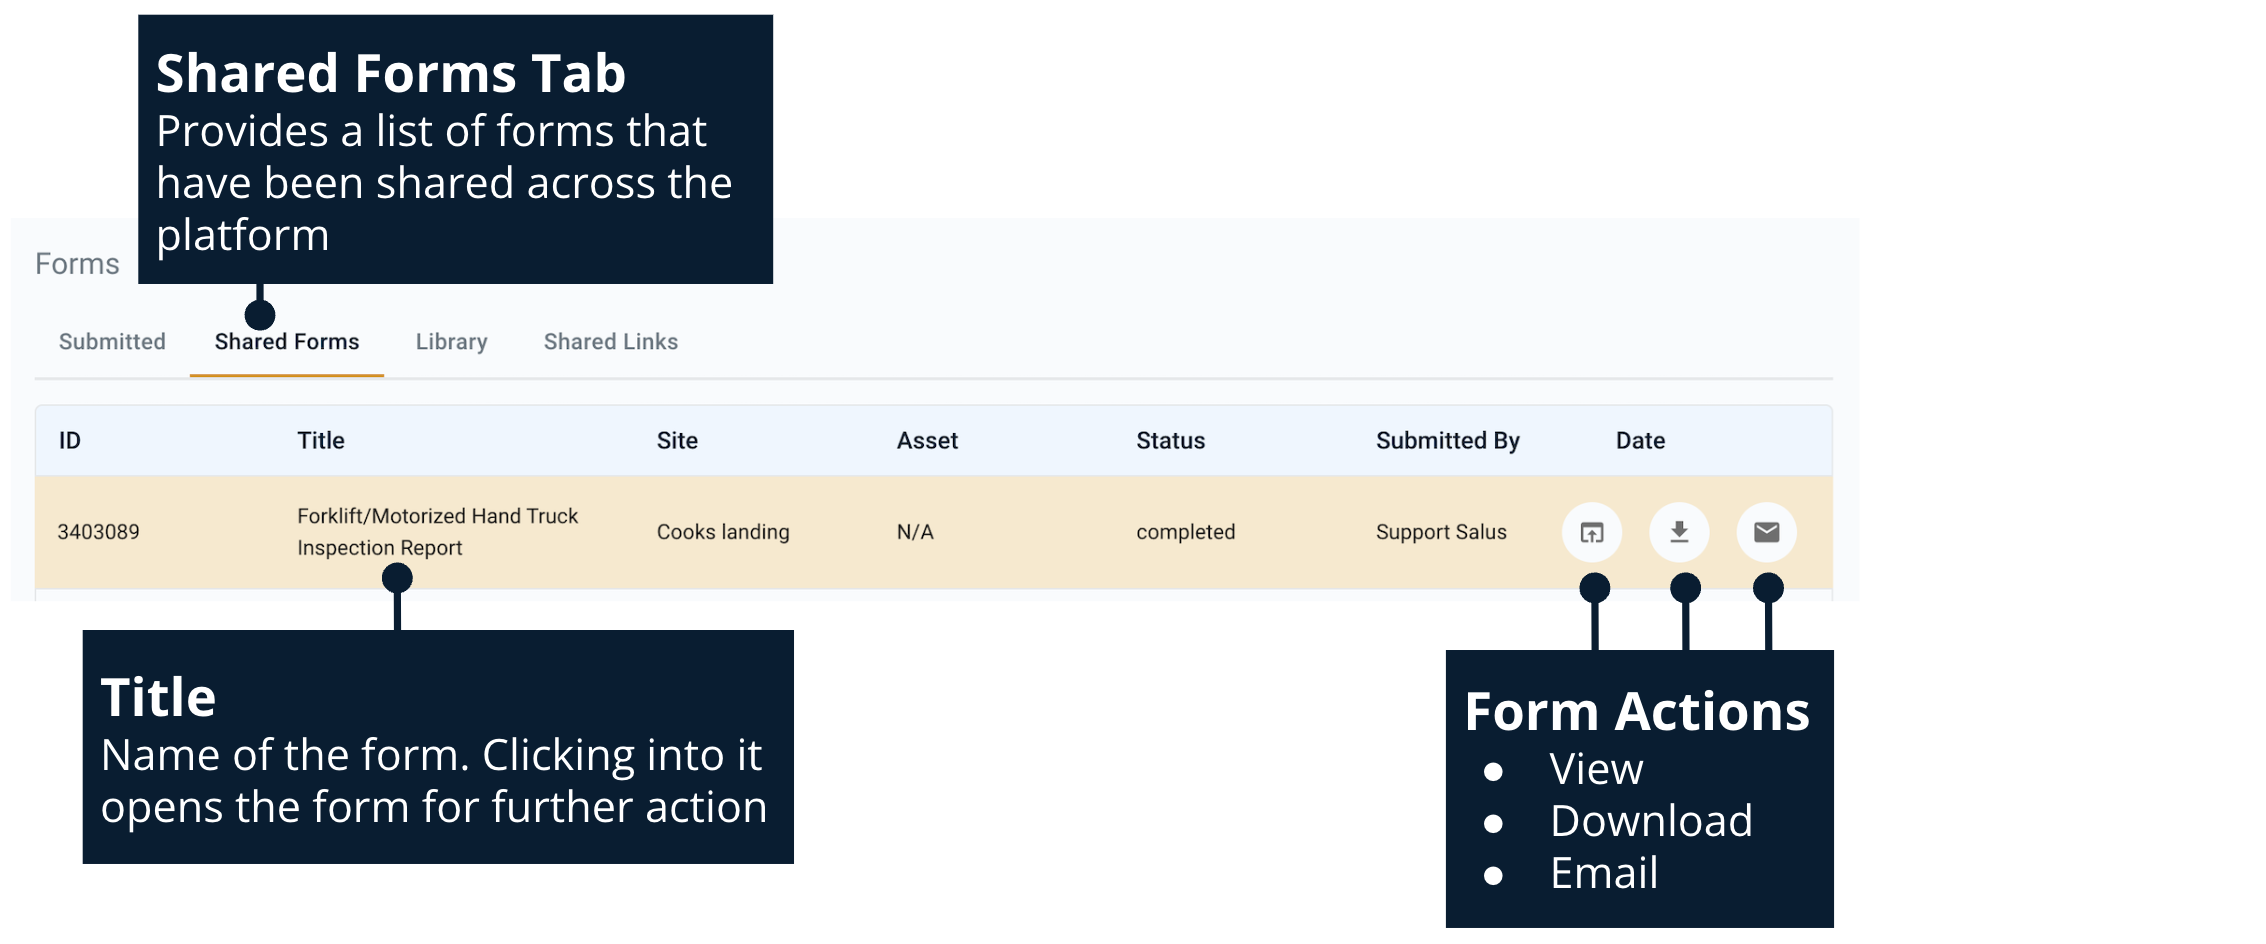2266x944 pixels.
Task: Sort table by Site column
Action: pyautogui.click(x=677, y=441)
